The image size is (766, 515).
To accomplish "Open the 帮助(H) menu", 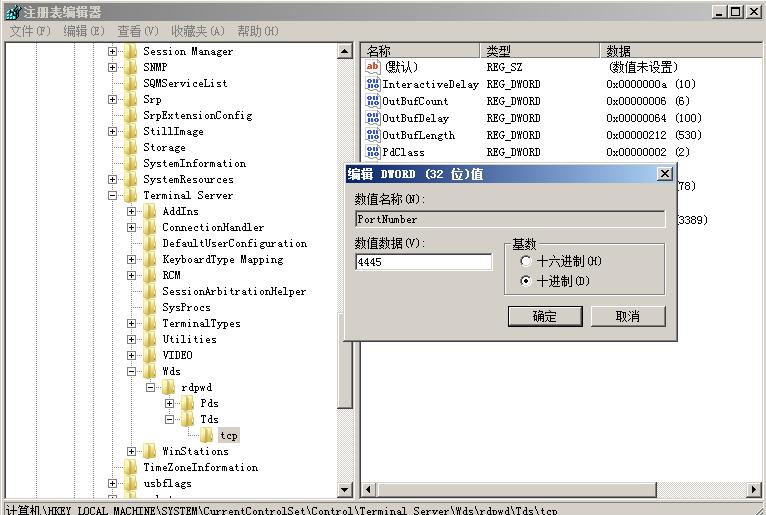I will coord(258,31).
